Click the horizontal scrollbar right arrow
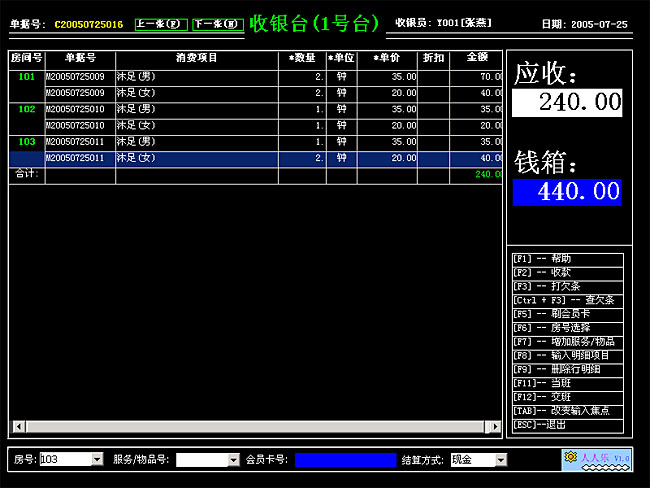Screen dimensions: 650x488 (493, 427)
